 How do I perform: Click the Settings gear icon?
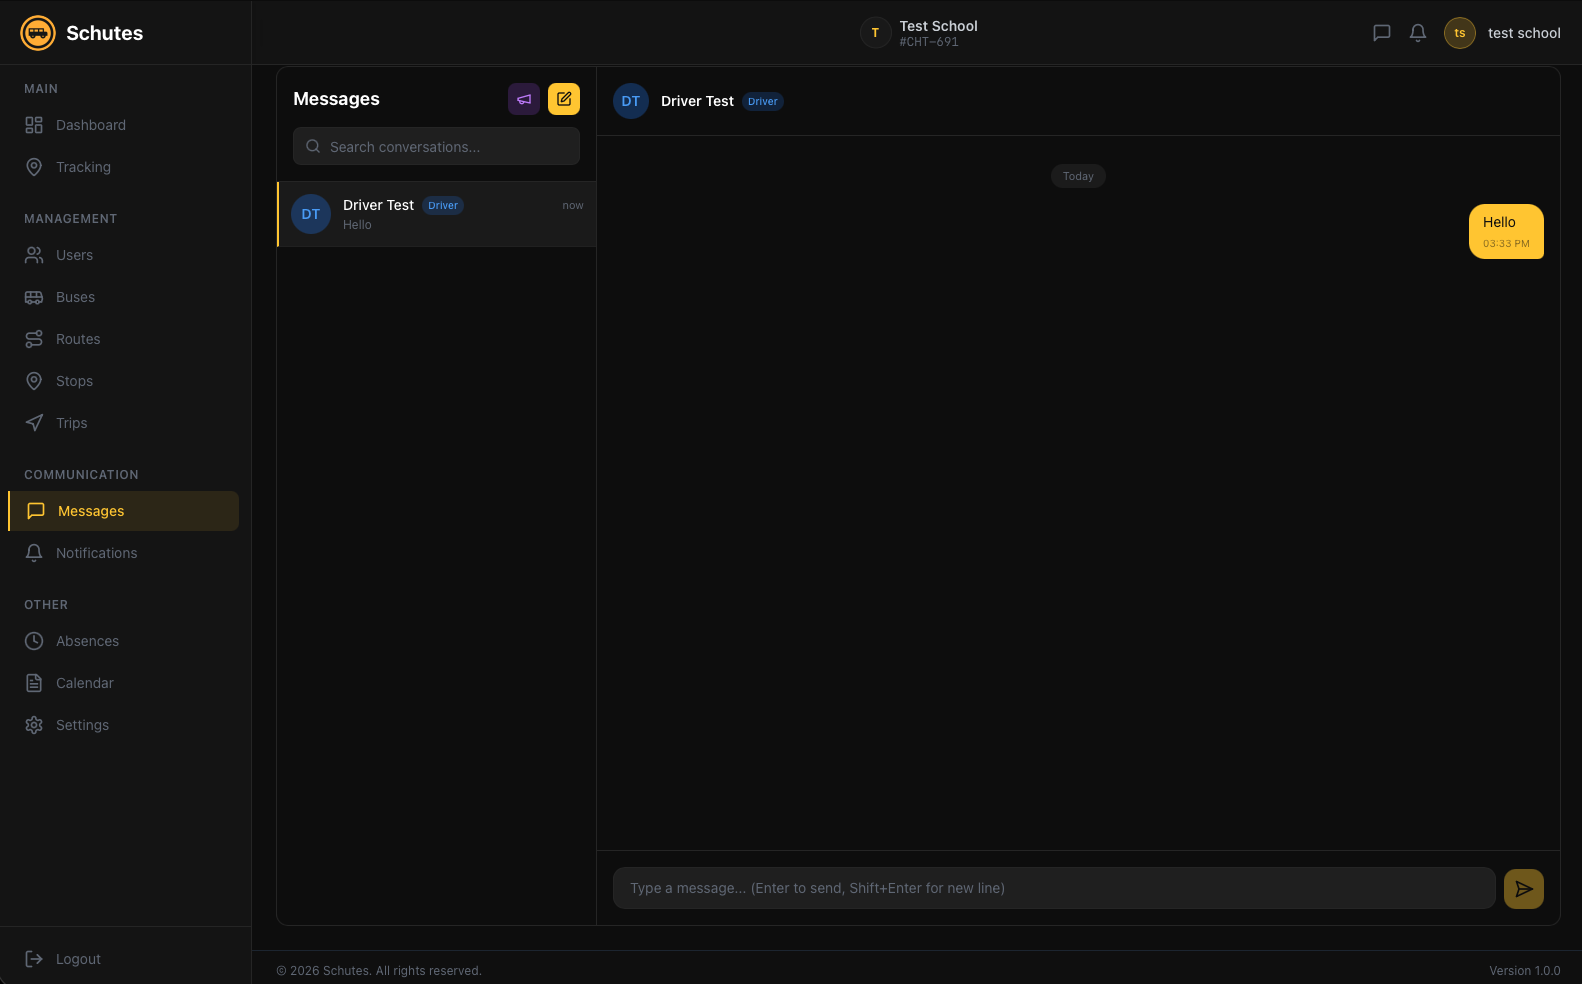[34, 725]
